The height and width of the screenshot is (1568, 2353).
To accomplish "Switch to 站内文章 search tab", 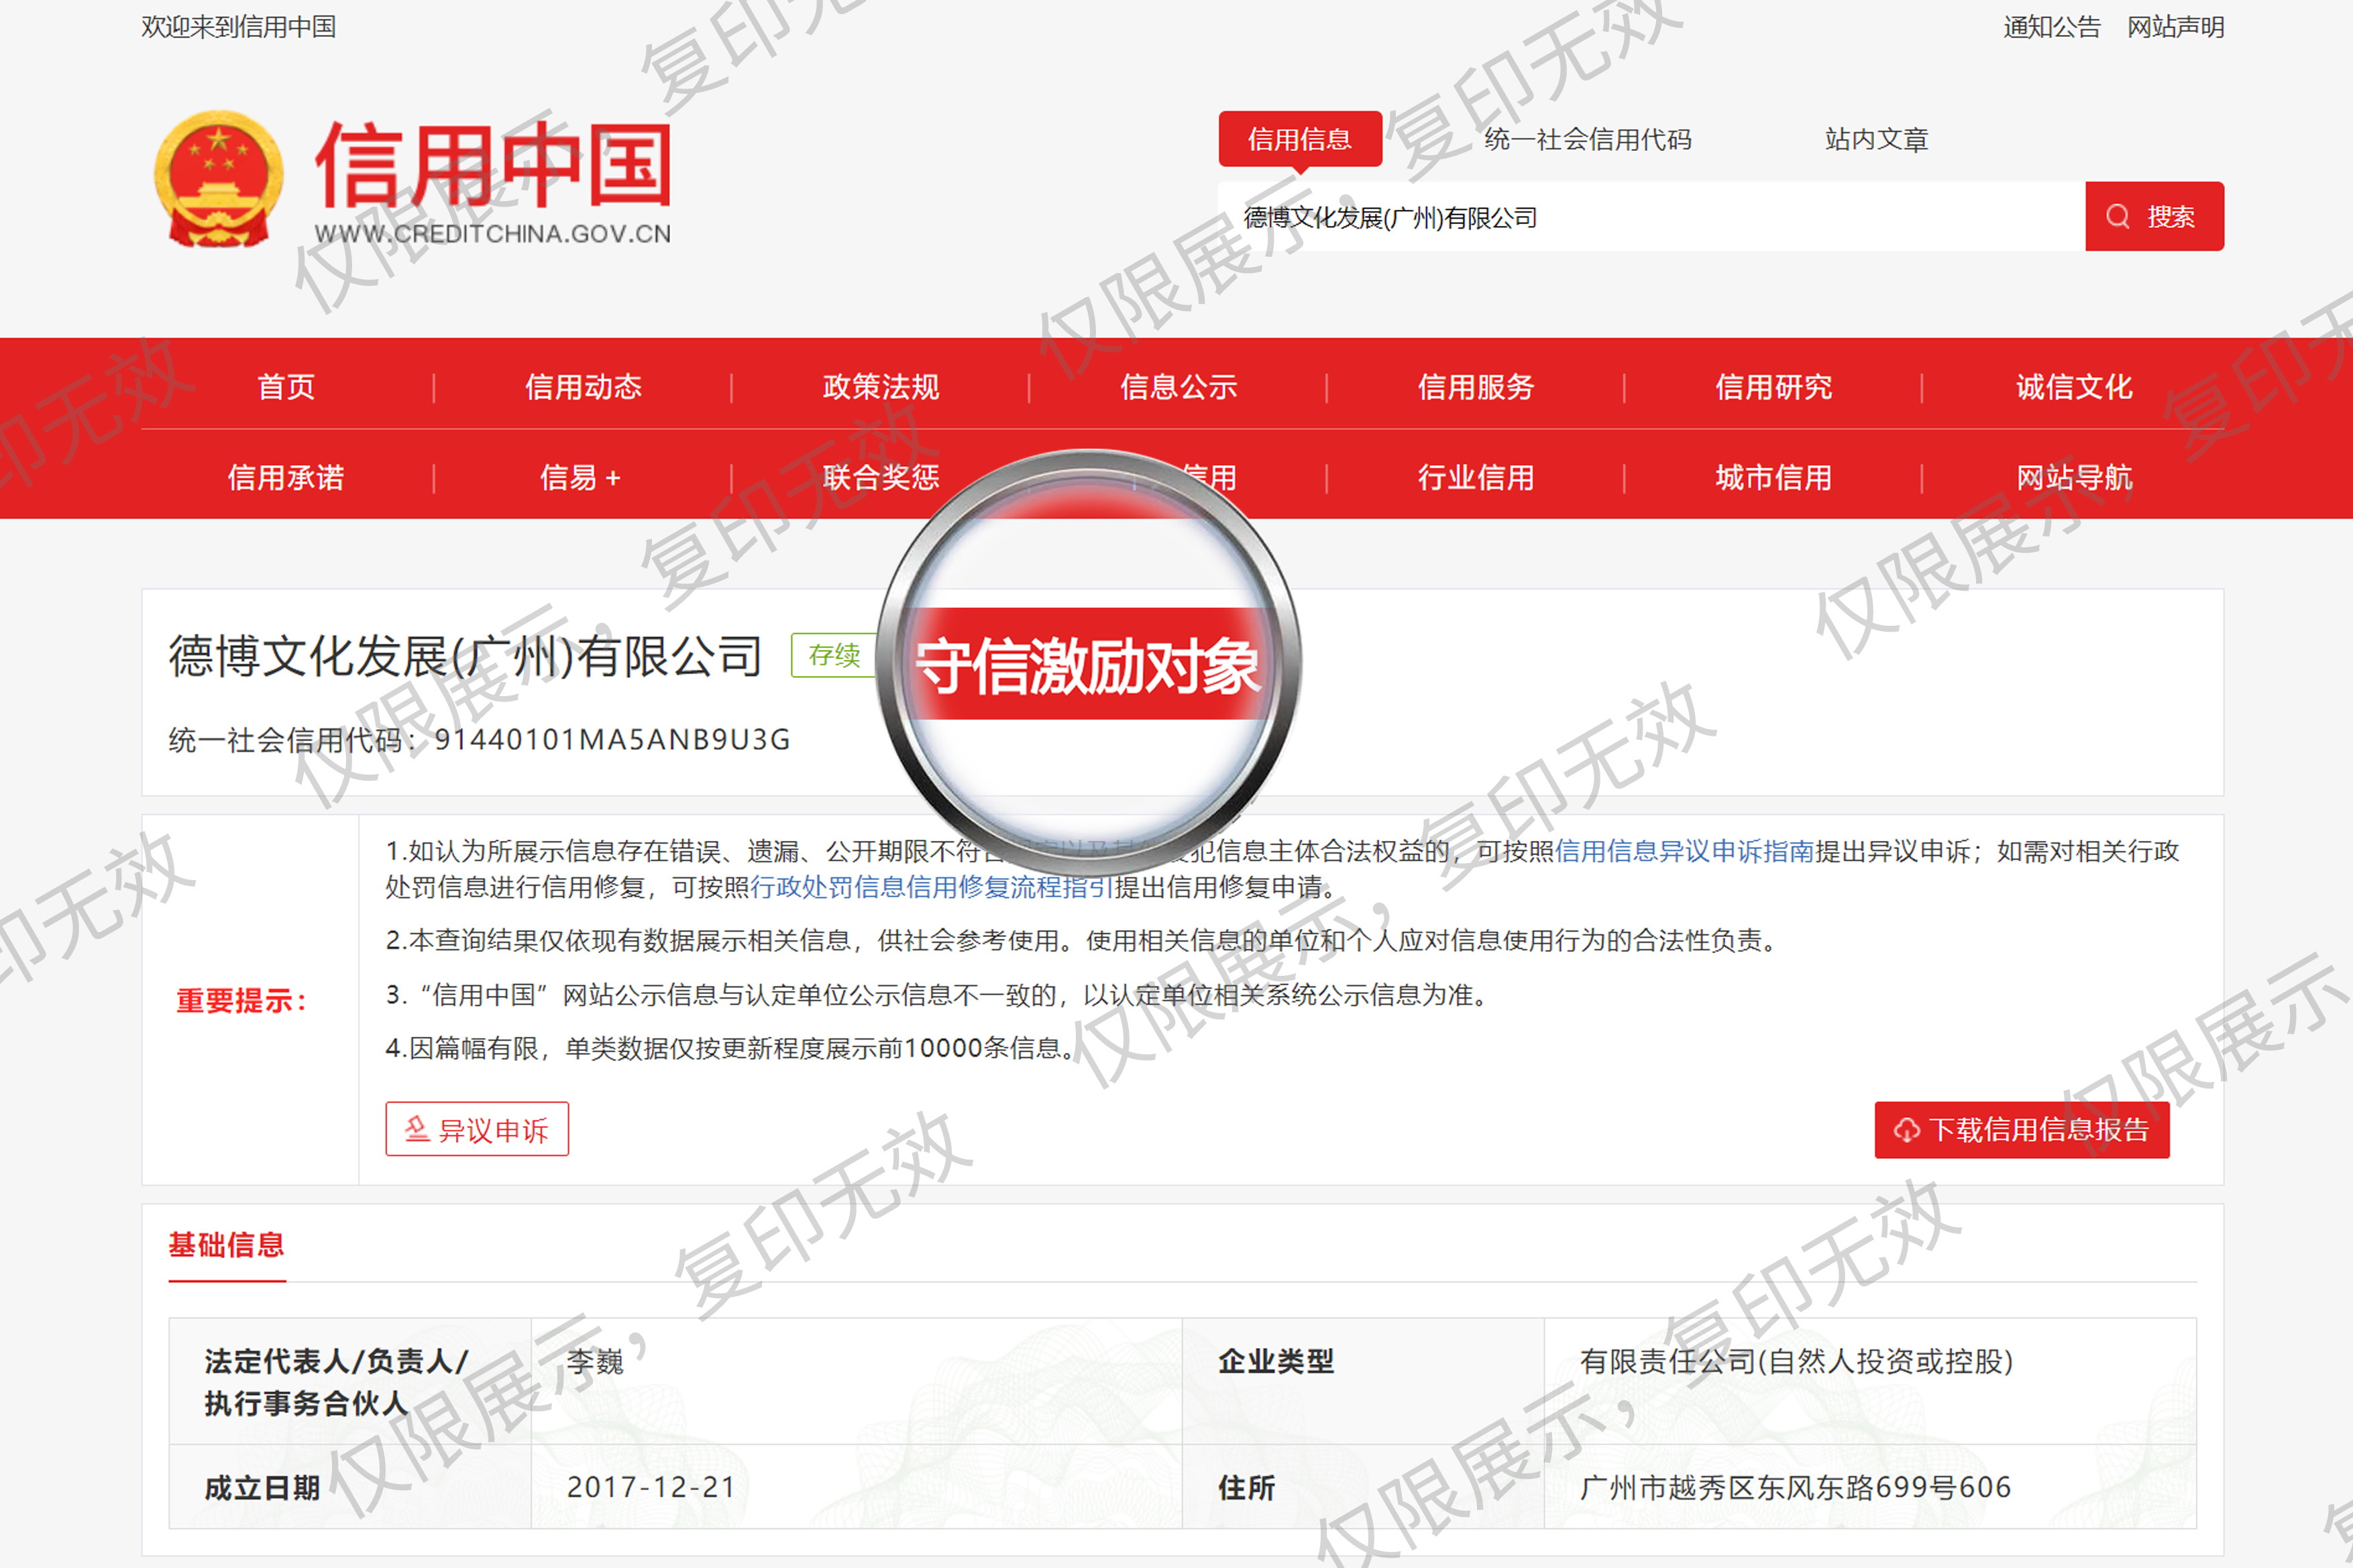I will click(x=1876, y=139).
